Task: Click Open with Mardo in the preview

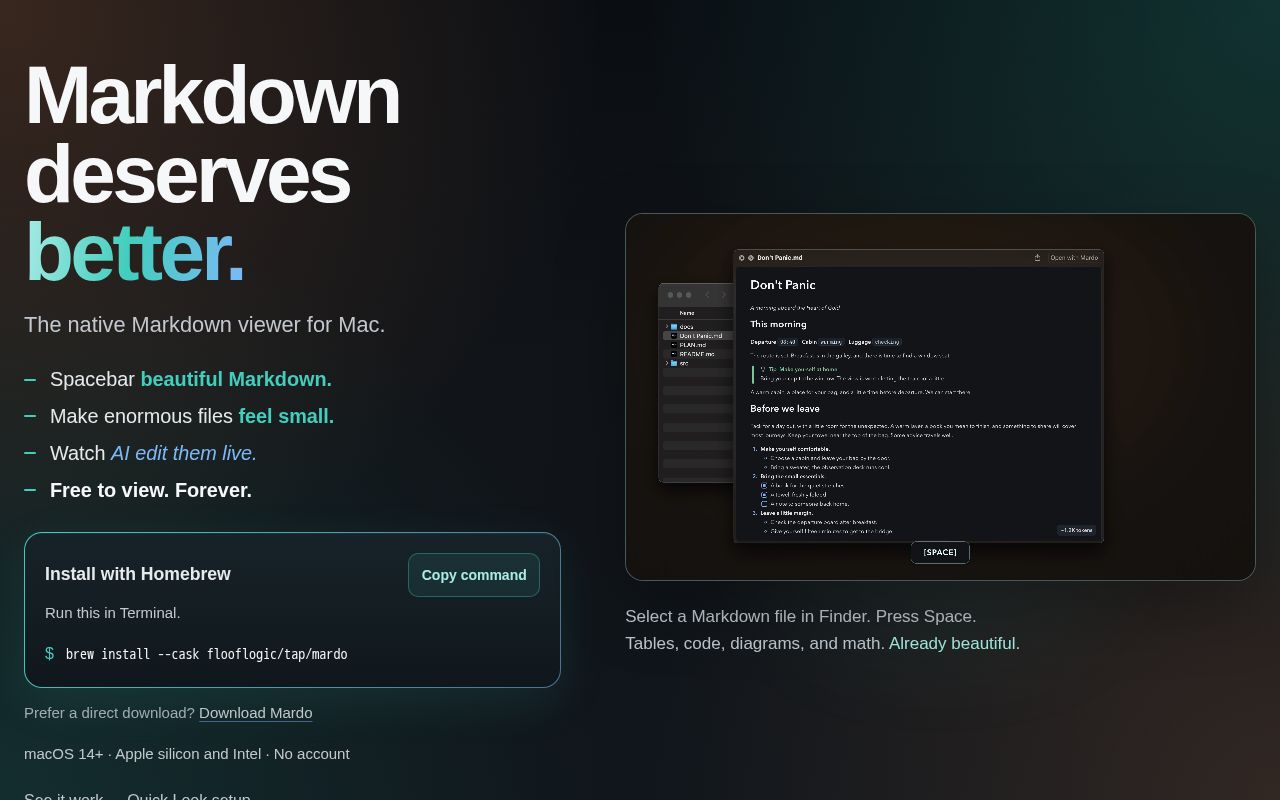Action: point(1074,258)
